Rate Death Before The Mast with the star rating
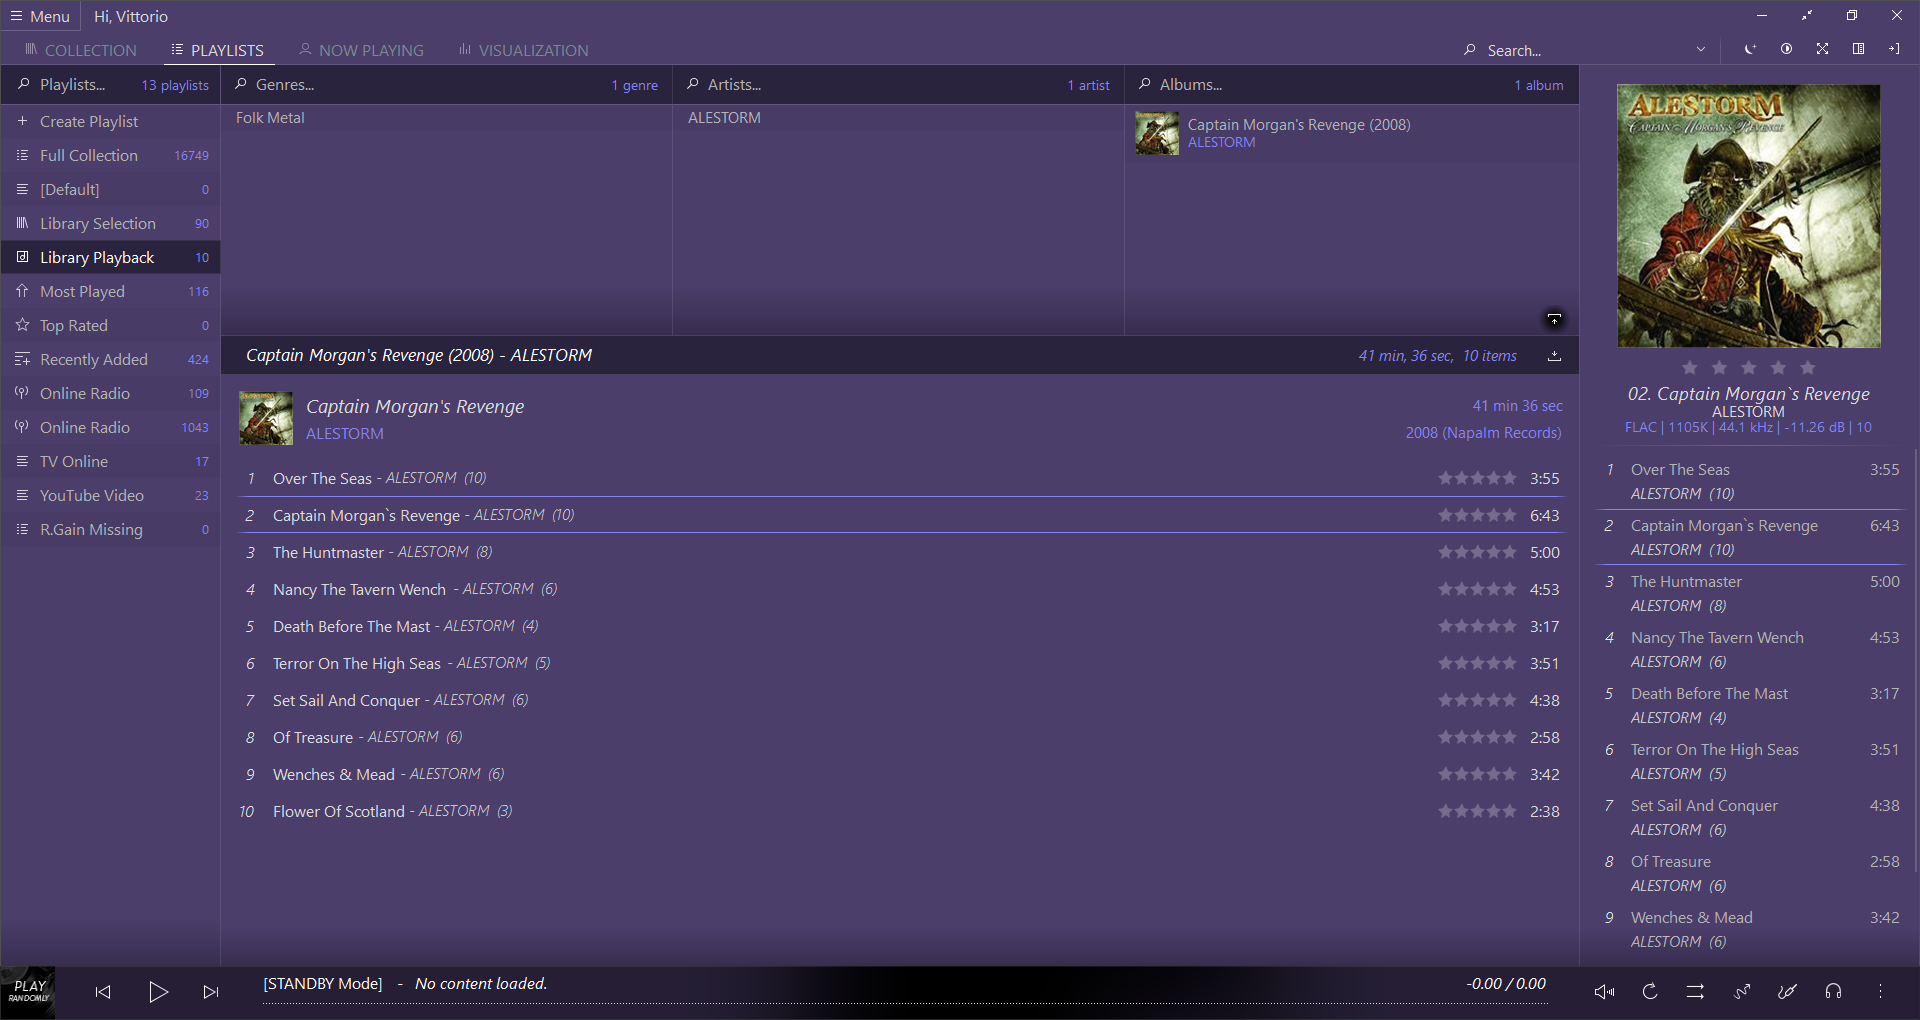The width and height of the screenshot is (1920, 1020). pos(1477,627)
